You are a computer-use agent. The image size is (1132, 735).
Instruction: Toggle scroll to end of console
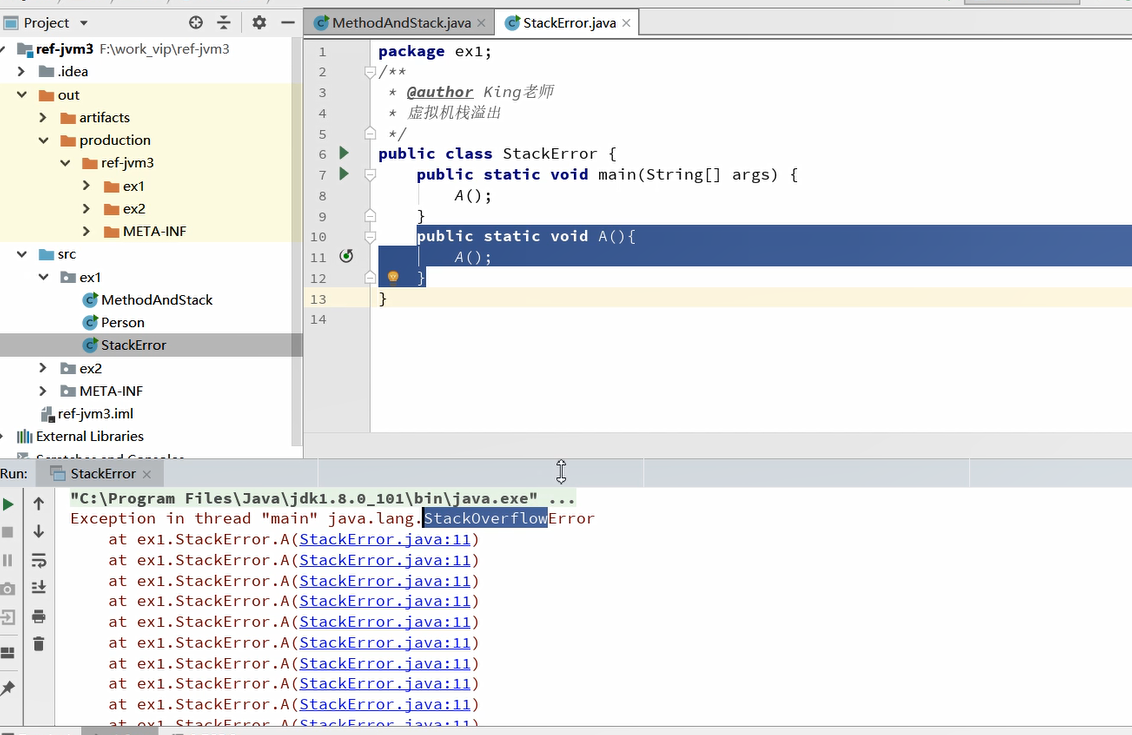(x=39, y=588)
